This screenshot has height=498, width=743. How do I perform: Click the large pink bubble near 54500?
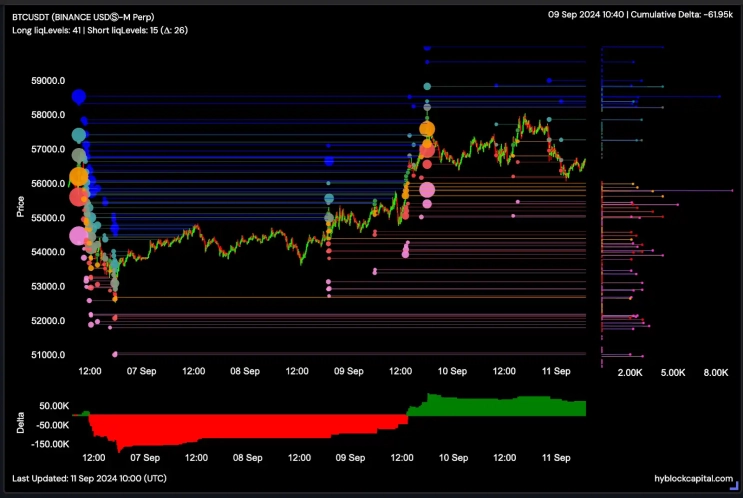[x=78, y=236]
